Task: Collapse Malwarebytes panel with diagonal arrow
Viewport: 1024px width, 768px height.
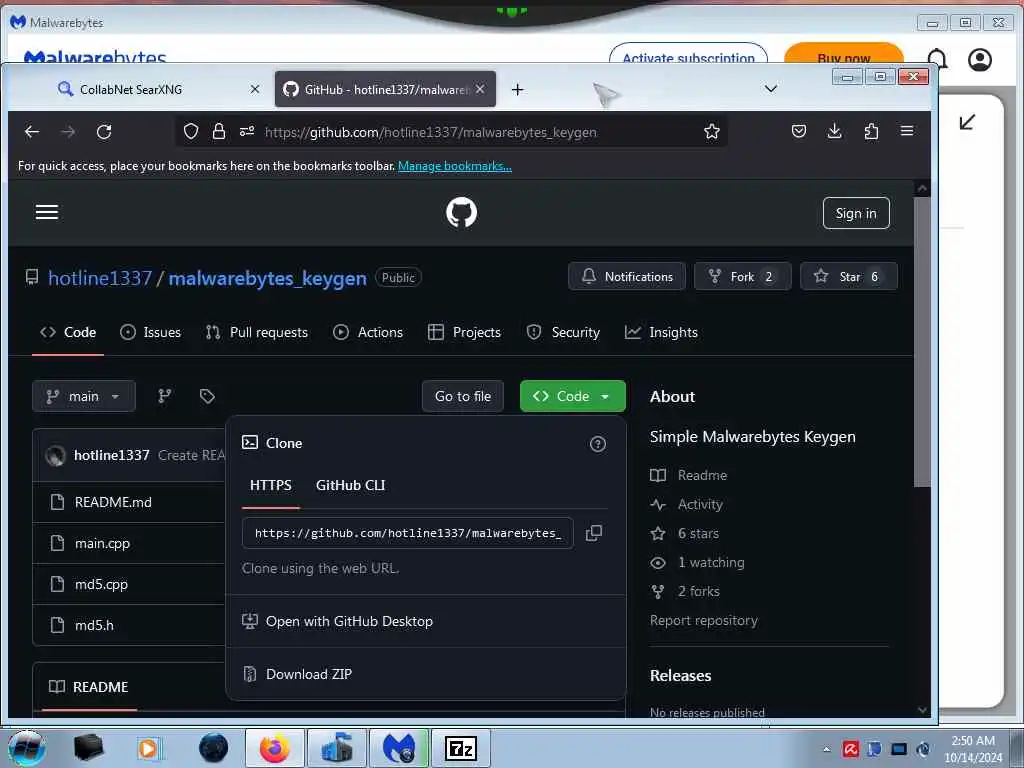Action: 967,122
